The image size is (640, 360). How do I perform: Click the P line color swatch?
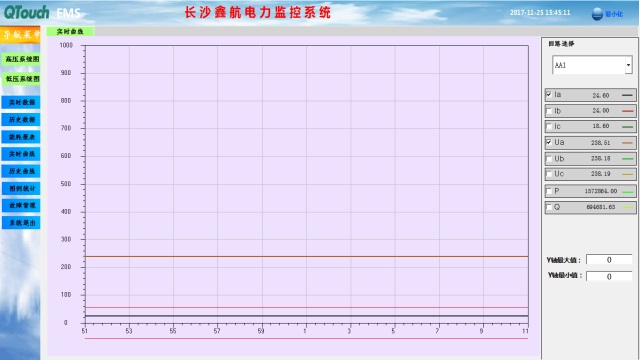[627, 191]
